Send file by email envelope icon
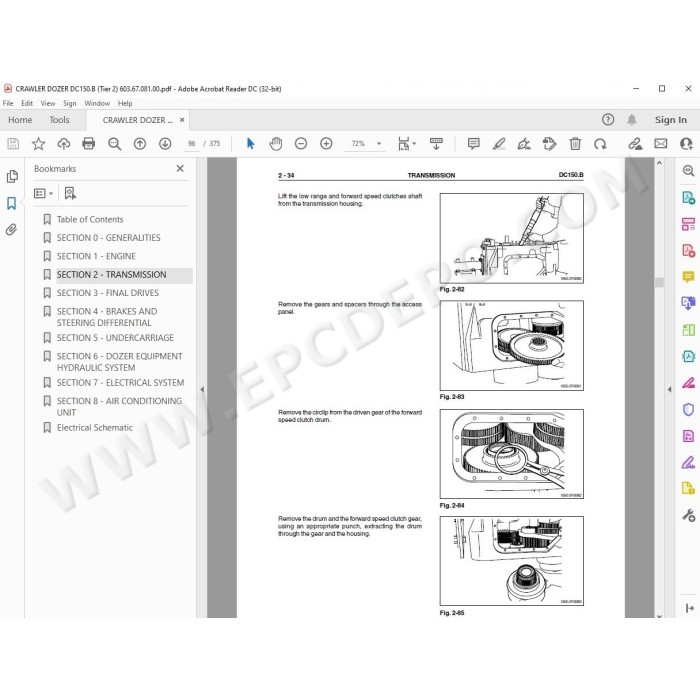Image resolution: width=700 pixels, height=700 pixels. point(661,144)
